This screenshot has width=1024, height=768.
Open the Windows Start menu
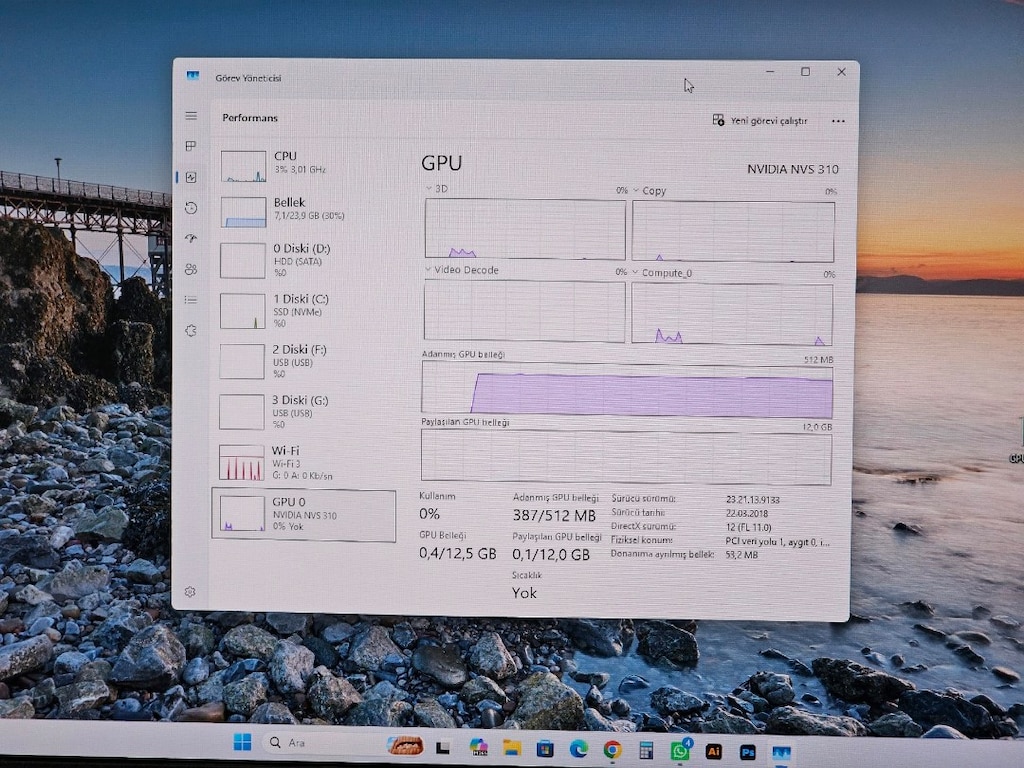coord(242,742)
